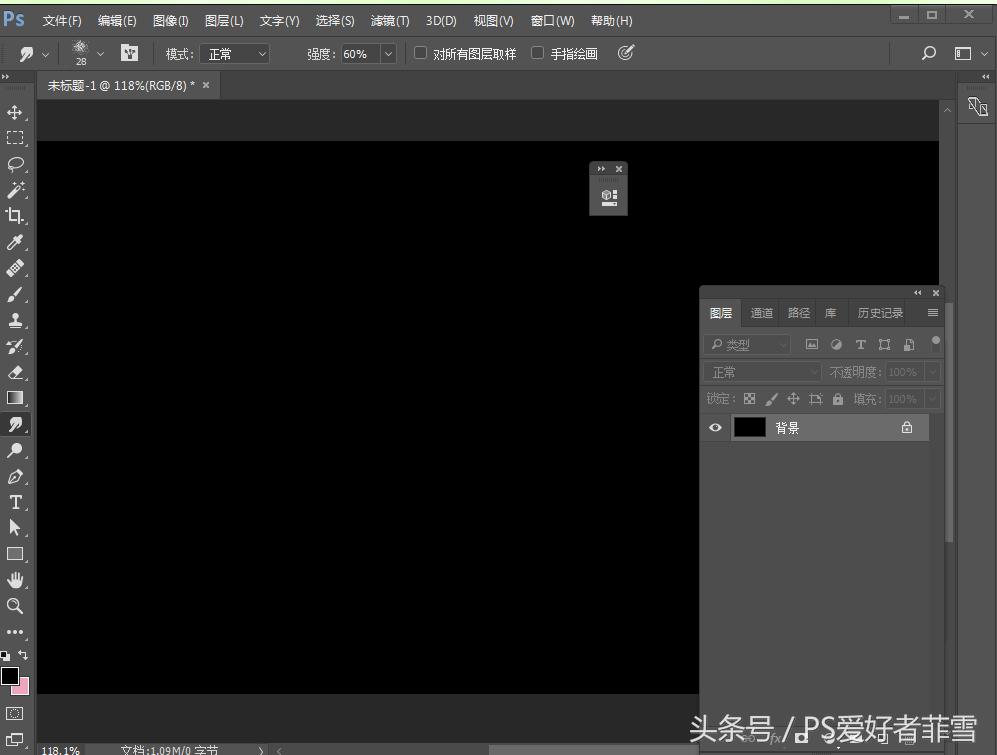This screenshot has height=755, width=997.
Task: Open the Layers panel menu button
Action: tap(931, 313)
